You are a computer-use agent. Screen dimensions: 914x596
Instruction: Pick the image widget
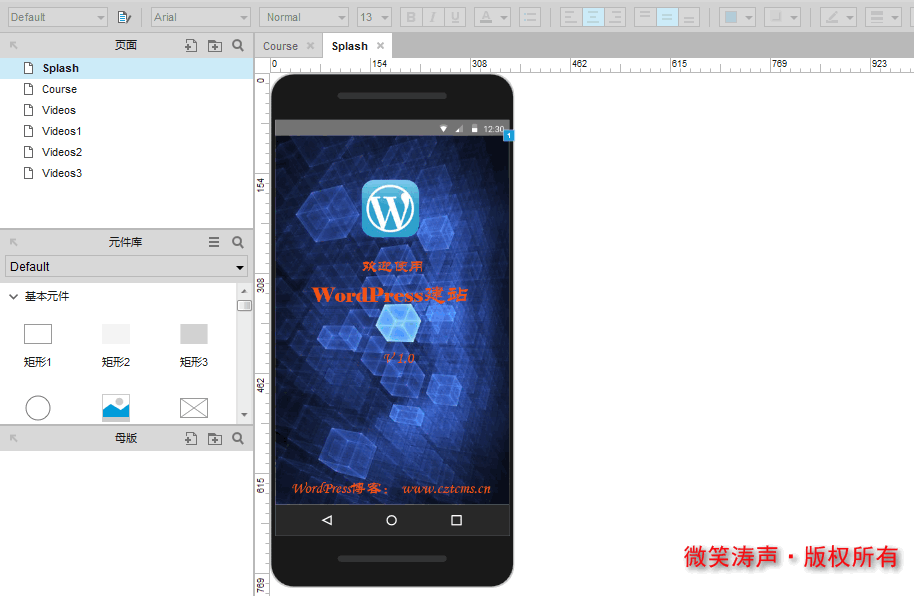point(116,408)
